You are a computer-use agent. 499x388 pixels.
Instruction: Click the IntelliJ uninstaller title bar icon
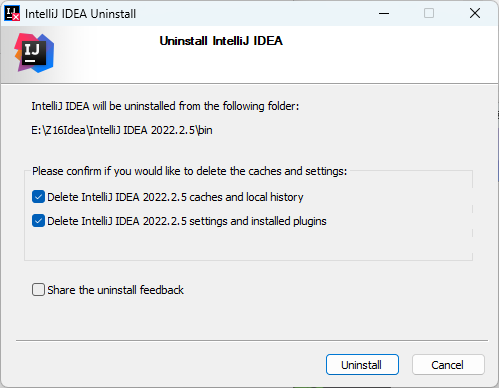[12, 13]
